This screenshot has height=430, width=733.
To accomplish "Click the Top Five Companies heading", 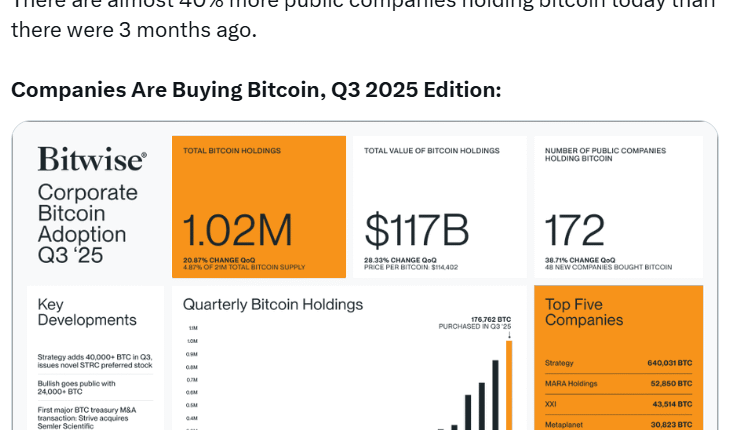I will pyautogui.click(x=584, y=312).
